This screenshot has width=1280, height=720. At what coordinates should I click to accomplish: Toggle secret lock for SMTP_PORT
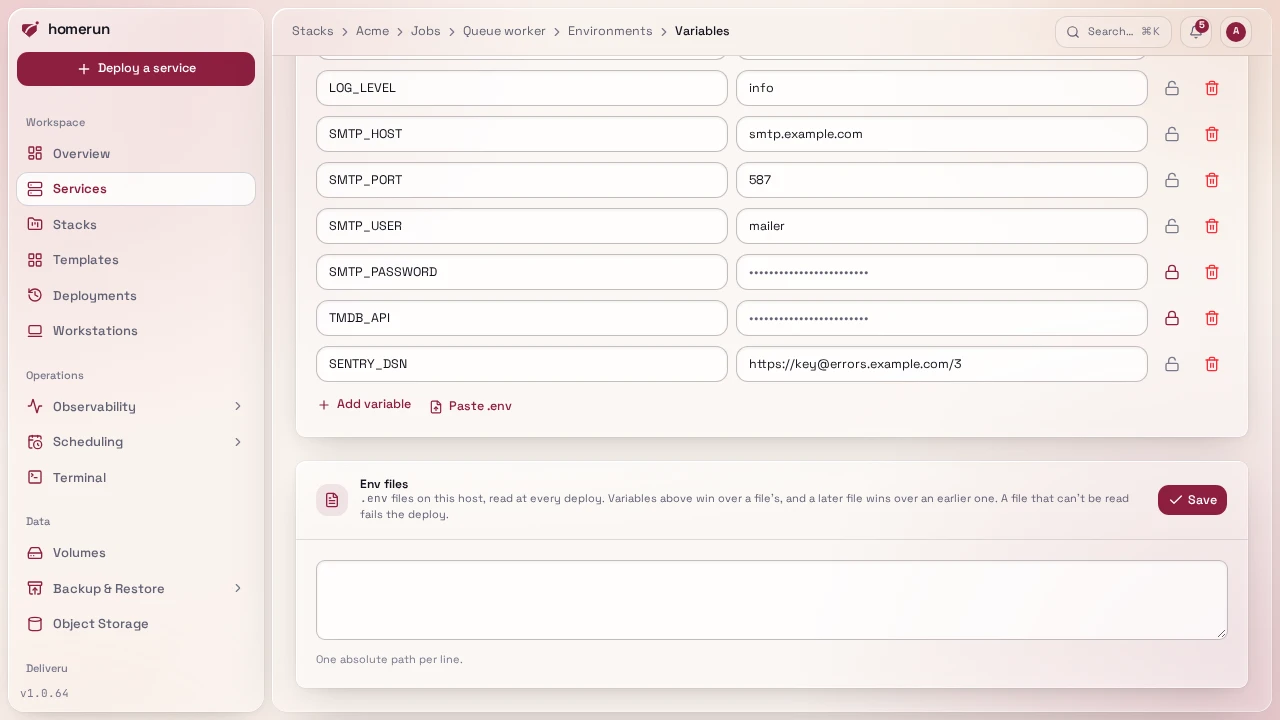point(1172,180)
